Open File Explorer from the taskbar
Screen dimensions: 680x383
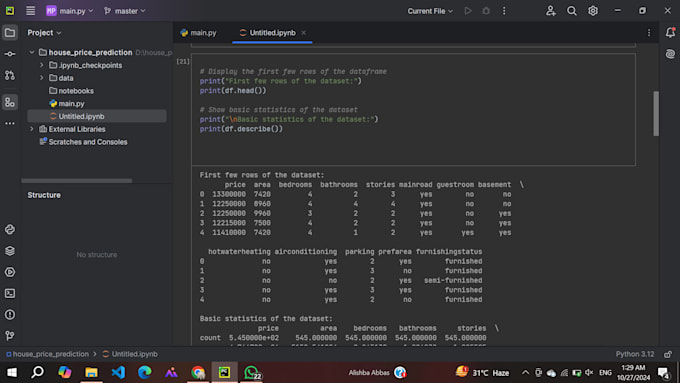(91, 372)
